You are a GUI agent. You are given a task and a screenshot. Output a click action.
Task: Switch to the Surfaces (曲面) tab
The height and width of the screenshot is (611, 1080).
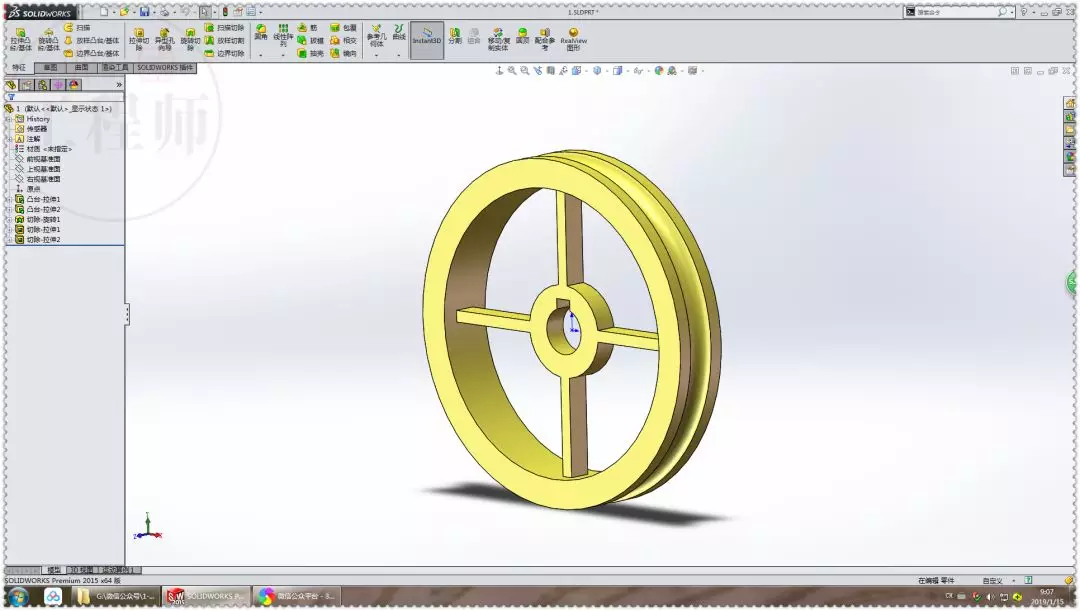[81, 68]
